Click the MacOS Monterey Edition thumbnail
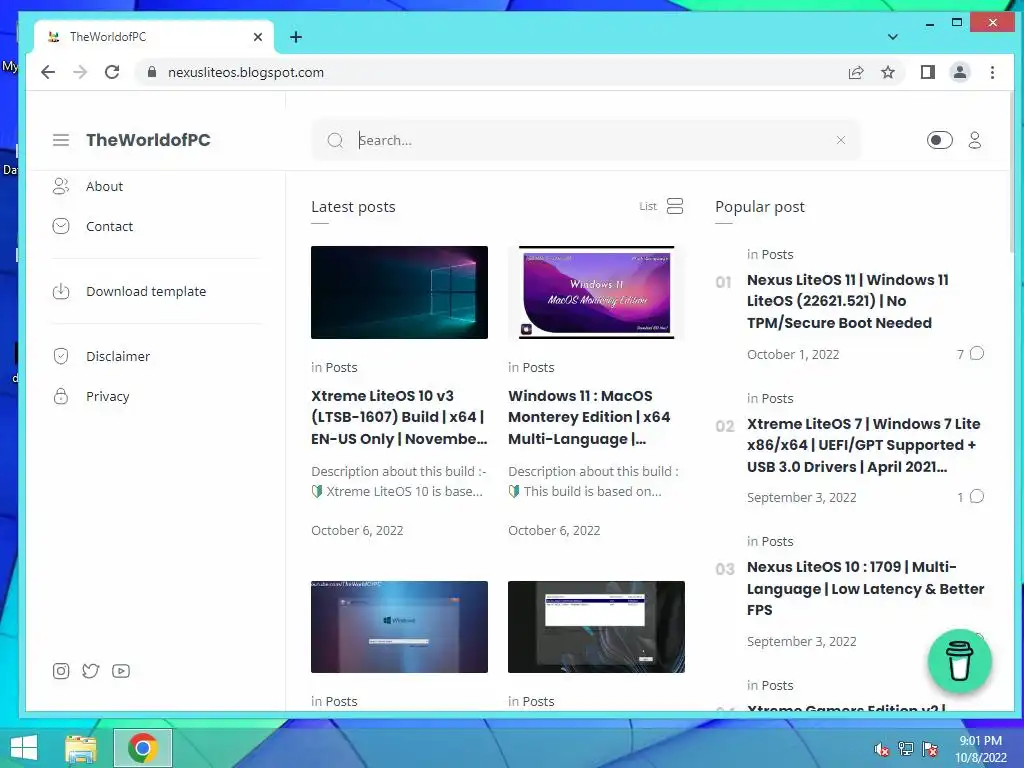The width and height of the screenshot is (1024, 768). 596,293
